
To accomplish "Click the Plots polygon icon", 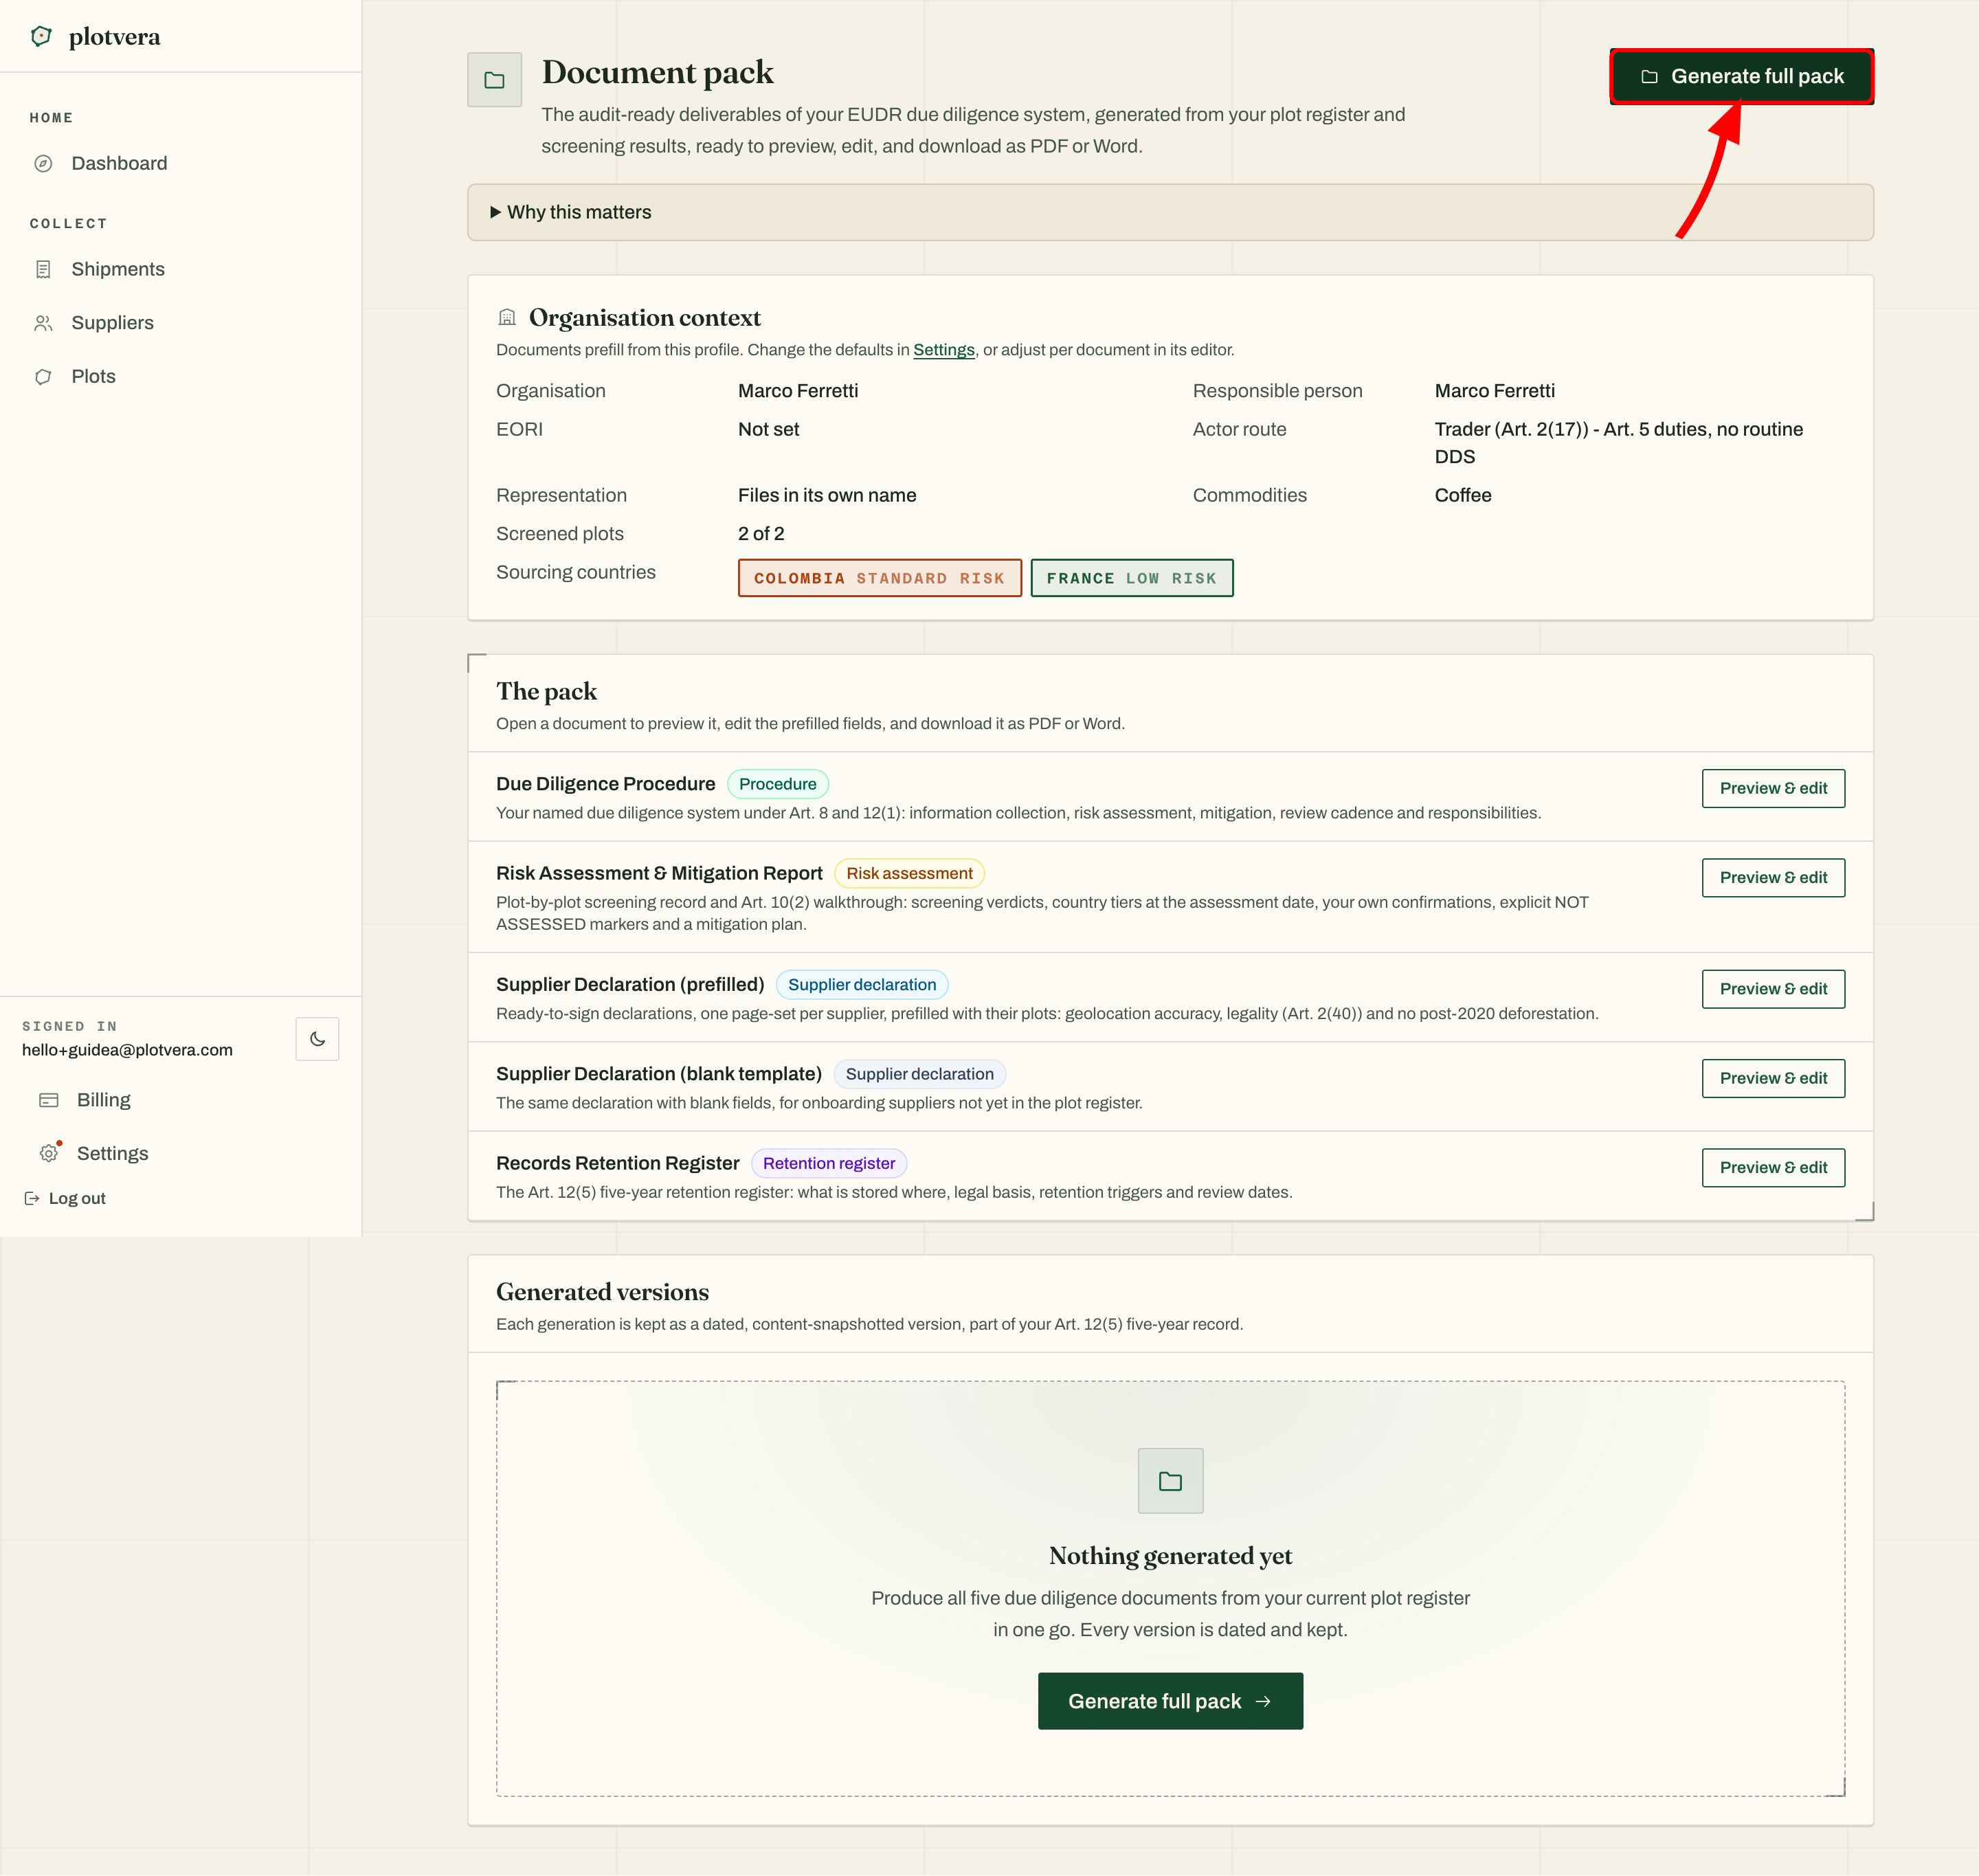I will [43, 376].
